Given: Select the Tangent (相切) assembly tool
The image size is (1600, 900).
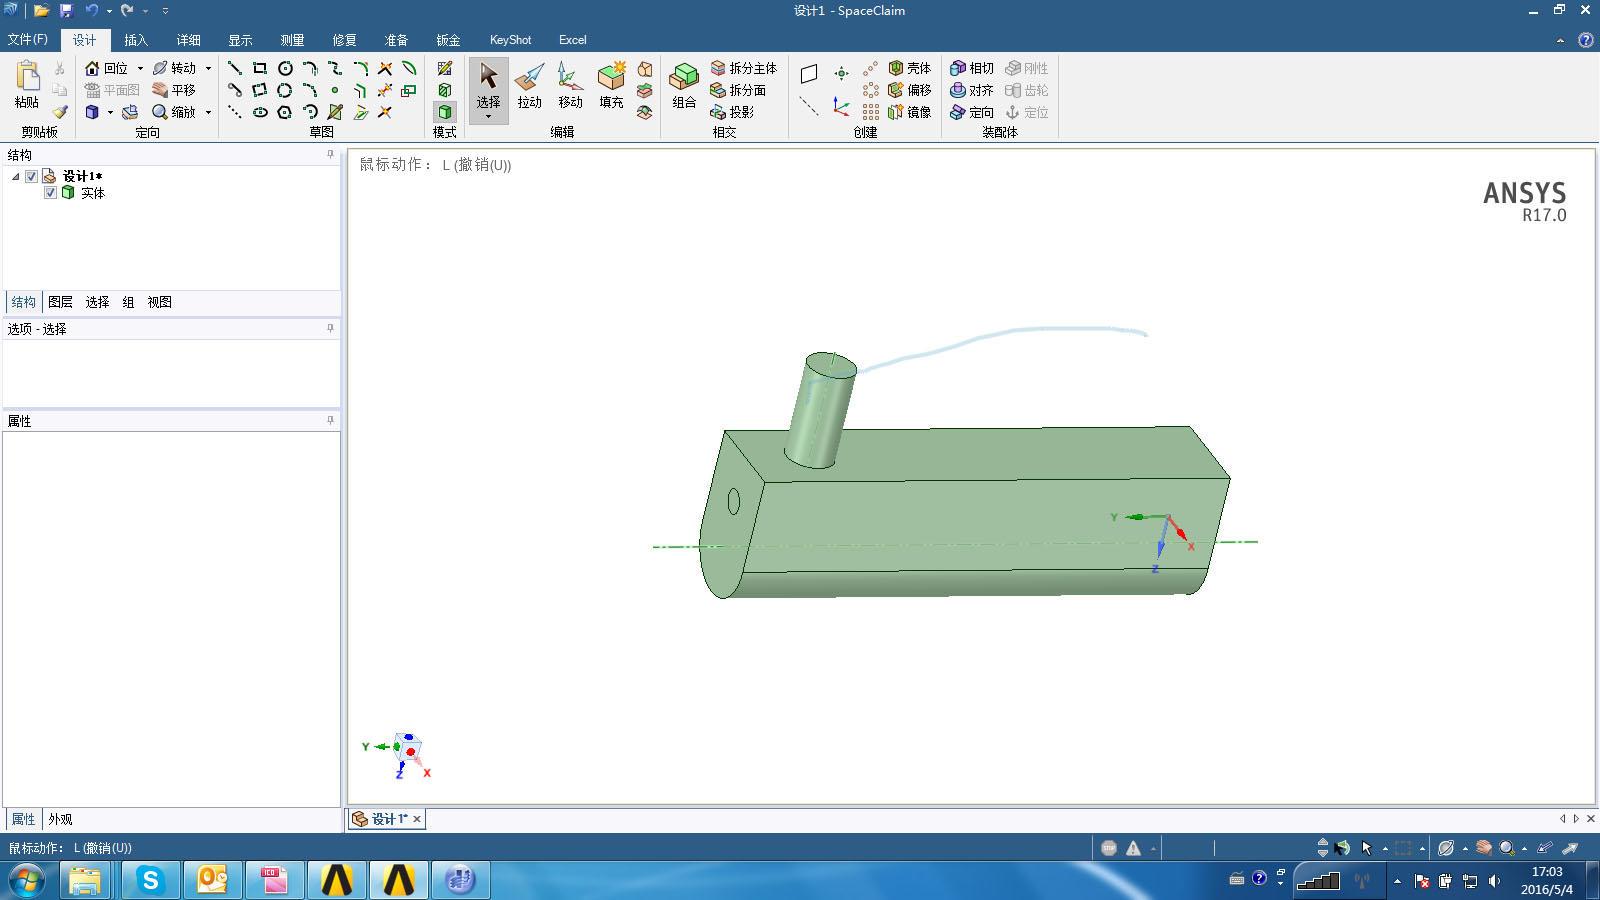Looking at the screenshot, I should point(975,68).
